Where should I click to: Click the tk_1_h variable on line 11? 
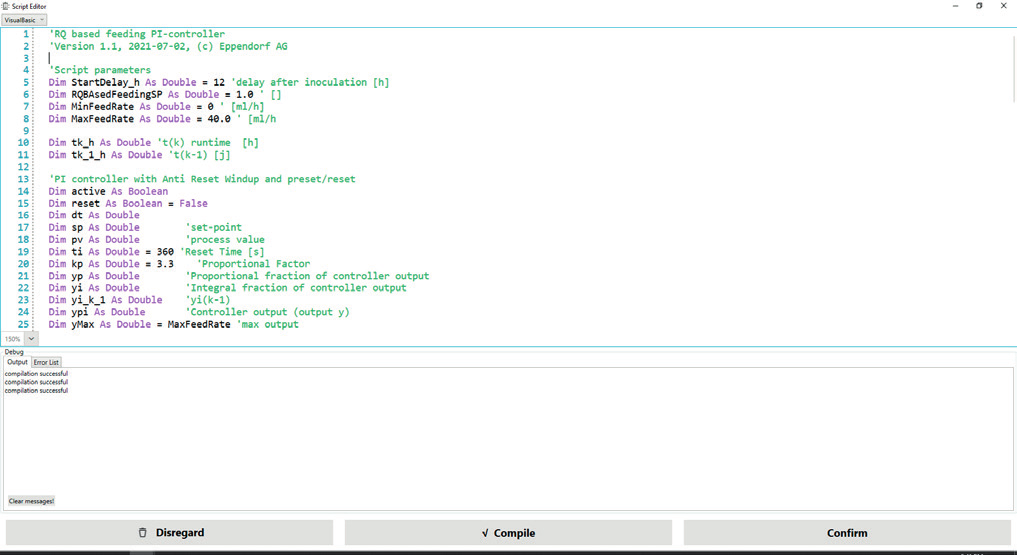coord(88,155)
